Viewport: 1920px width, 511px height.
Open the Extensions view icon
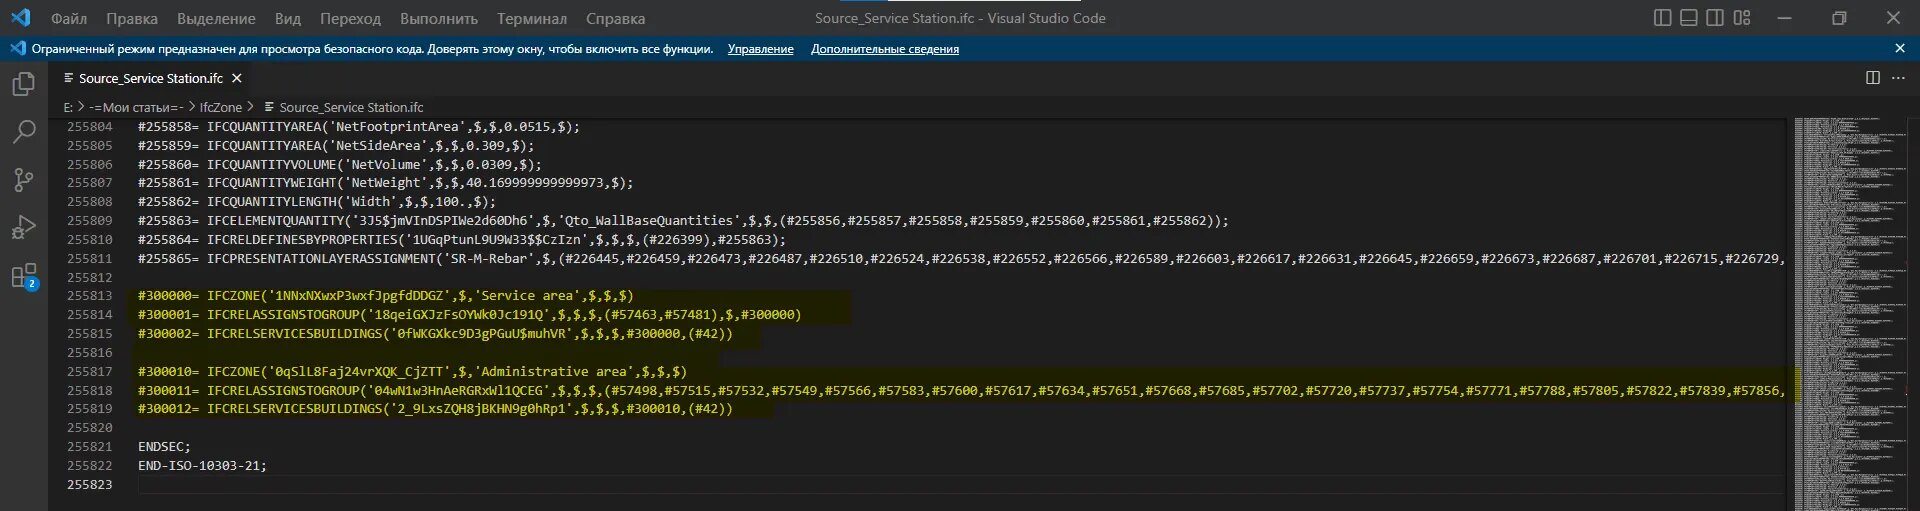pos(24,276)
